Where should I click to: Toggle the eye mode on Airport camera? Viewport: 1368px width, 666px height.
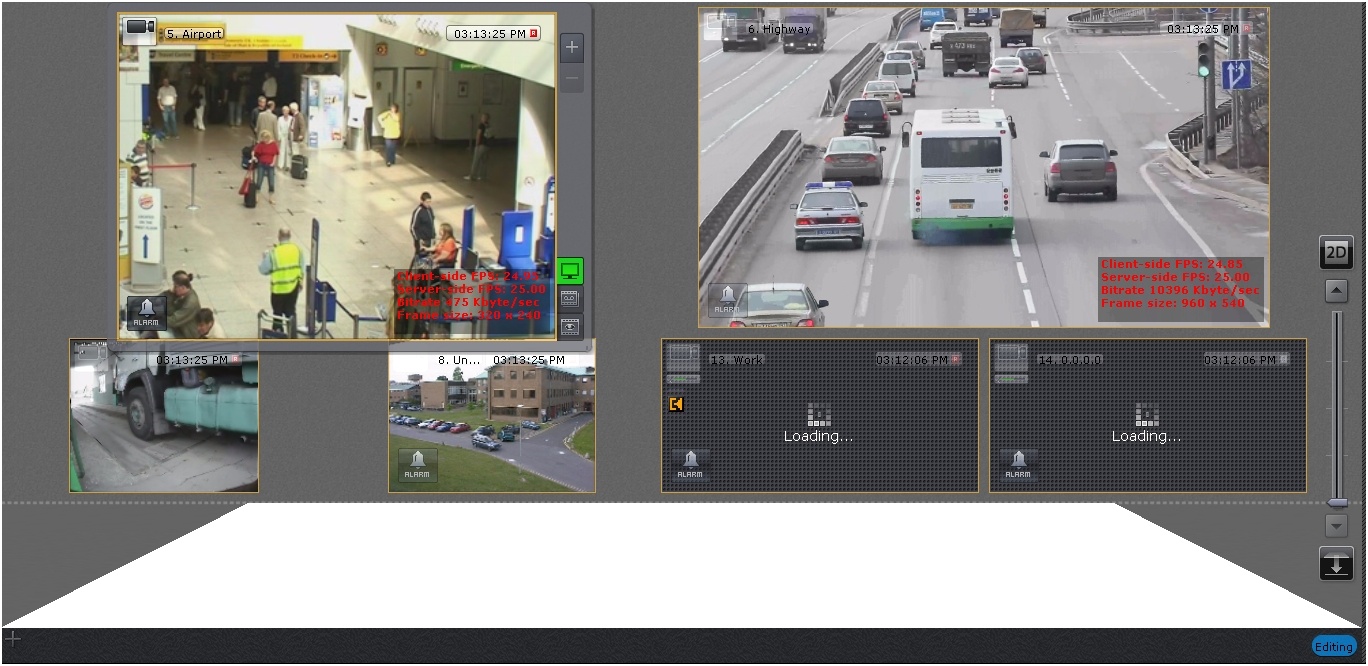[570, 326]
